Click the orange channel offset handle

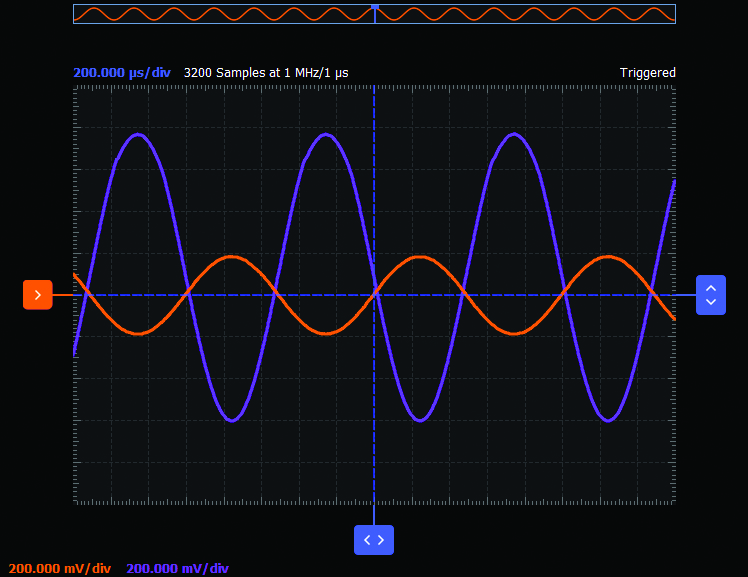38,295
